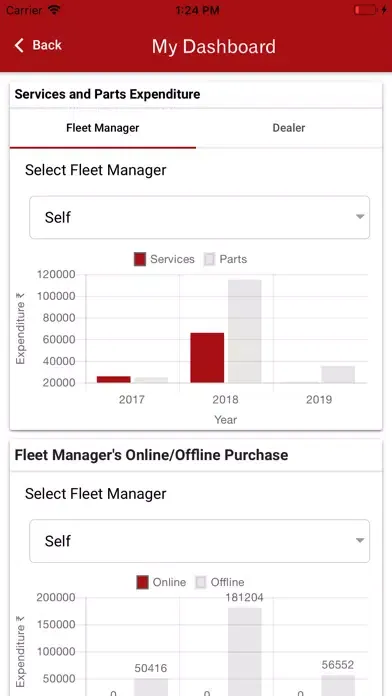Tap the 1:24 PM clock

click(x=197, y=10)
